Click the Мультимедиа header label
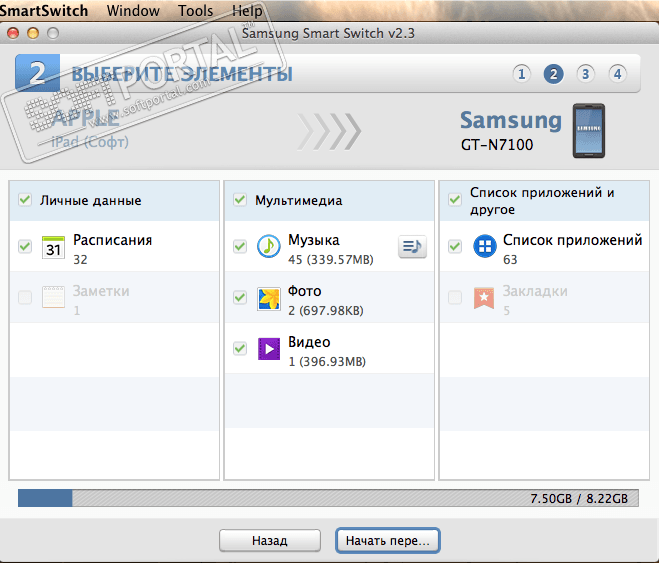Image resolution: width=659 pixels, height=563 pixels. pos(298,200)
